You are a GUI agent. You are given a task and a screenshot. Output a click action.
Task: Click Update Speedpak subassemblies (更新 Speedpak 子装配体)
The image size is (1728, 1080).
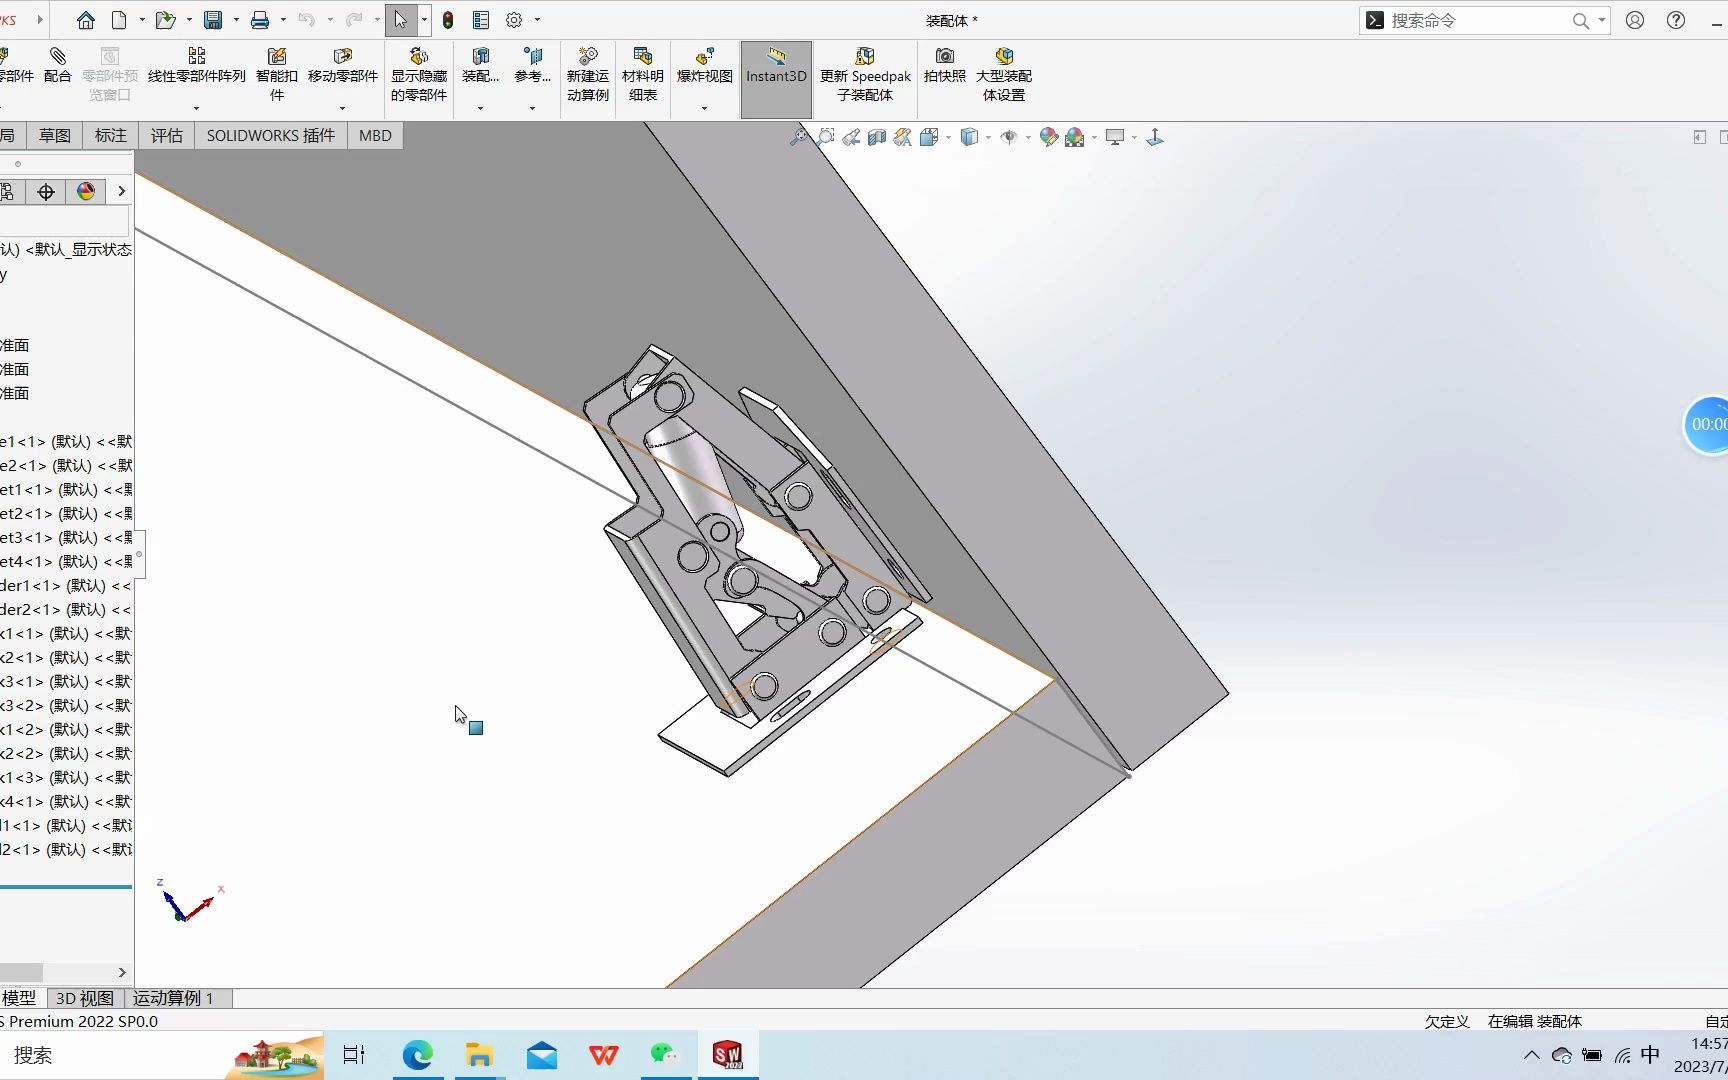point(866,74)
